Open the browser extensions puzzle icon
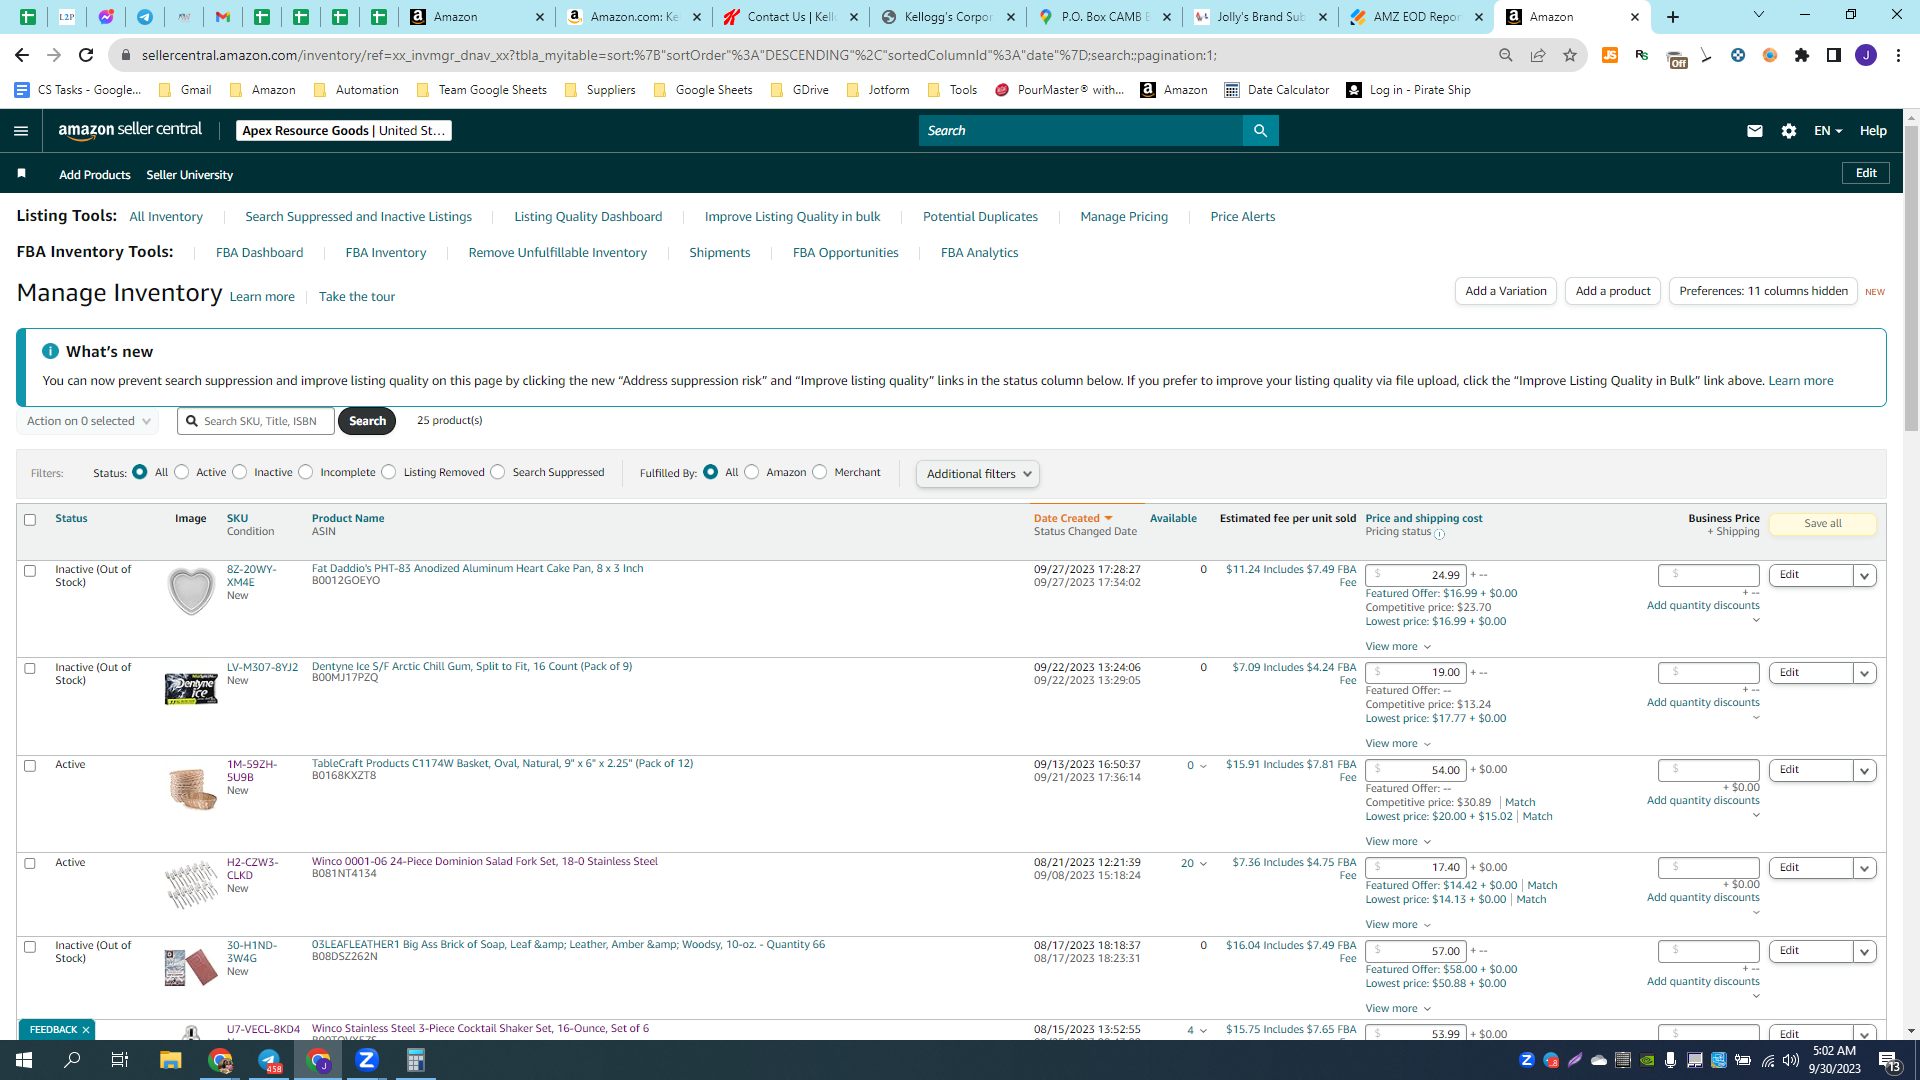Viewport: 1920px width, 1080px height. [x=1802, y=55]
